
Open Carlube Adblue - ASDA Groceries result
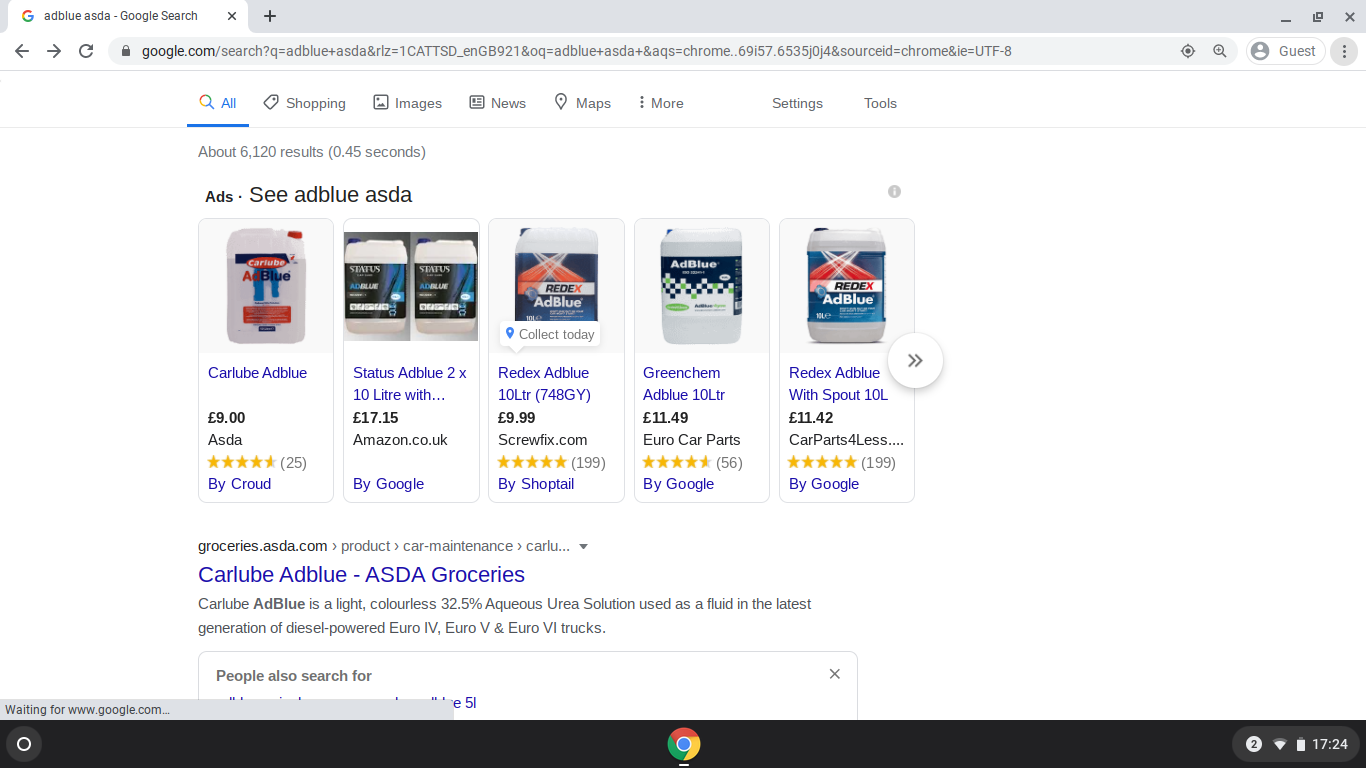[361, 574]
